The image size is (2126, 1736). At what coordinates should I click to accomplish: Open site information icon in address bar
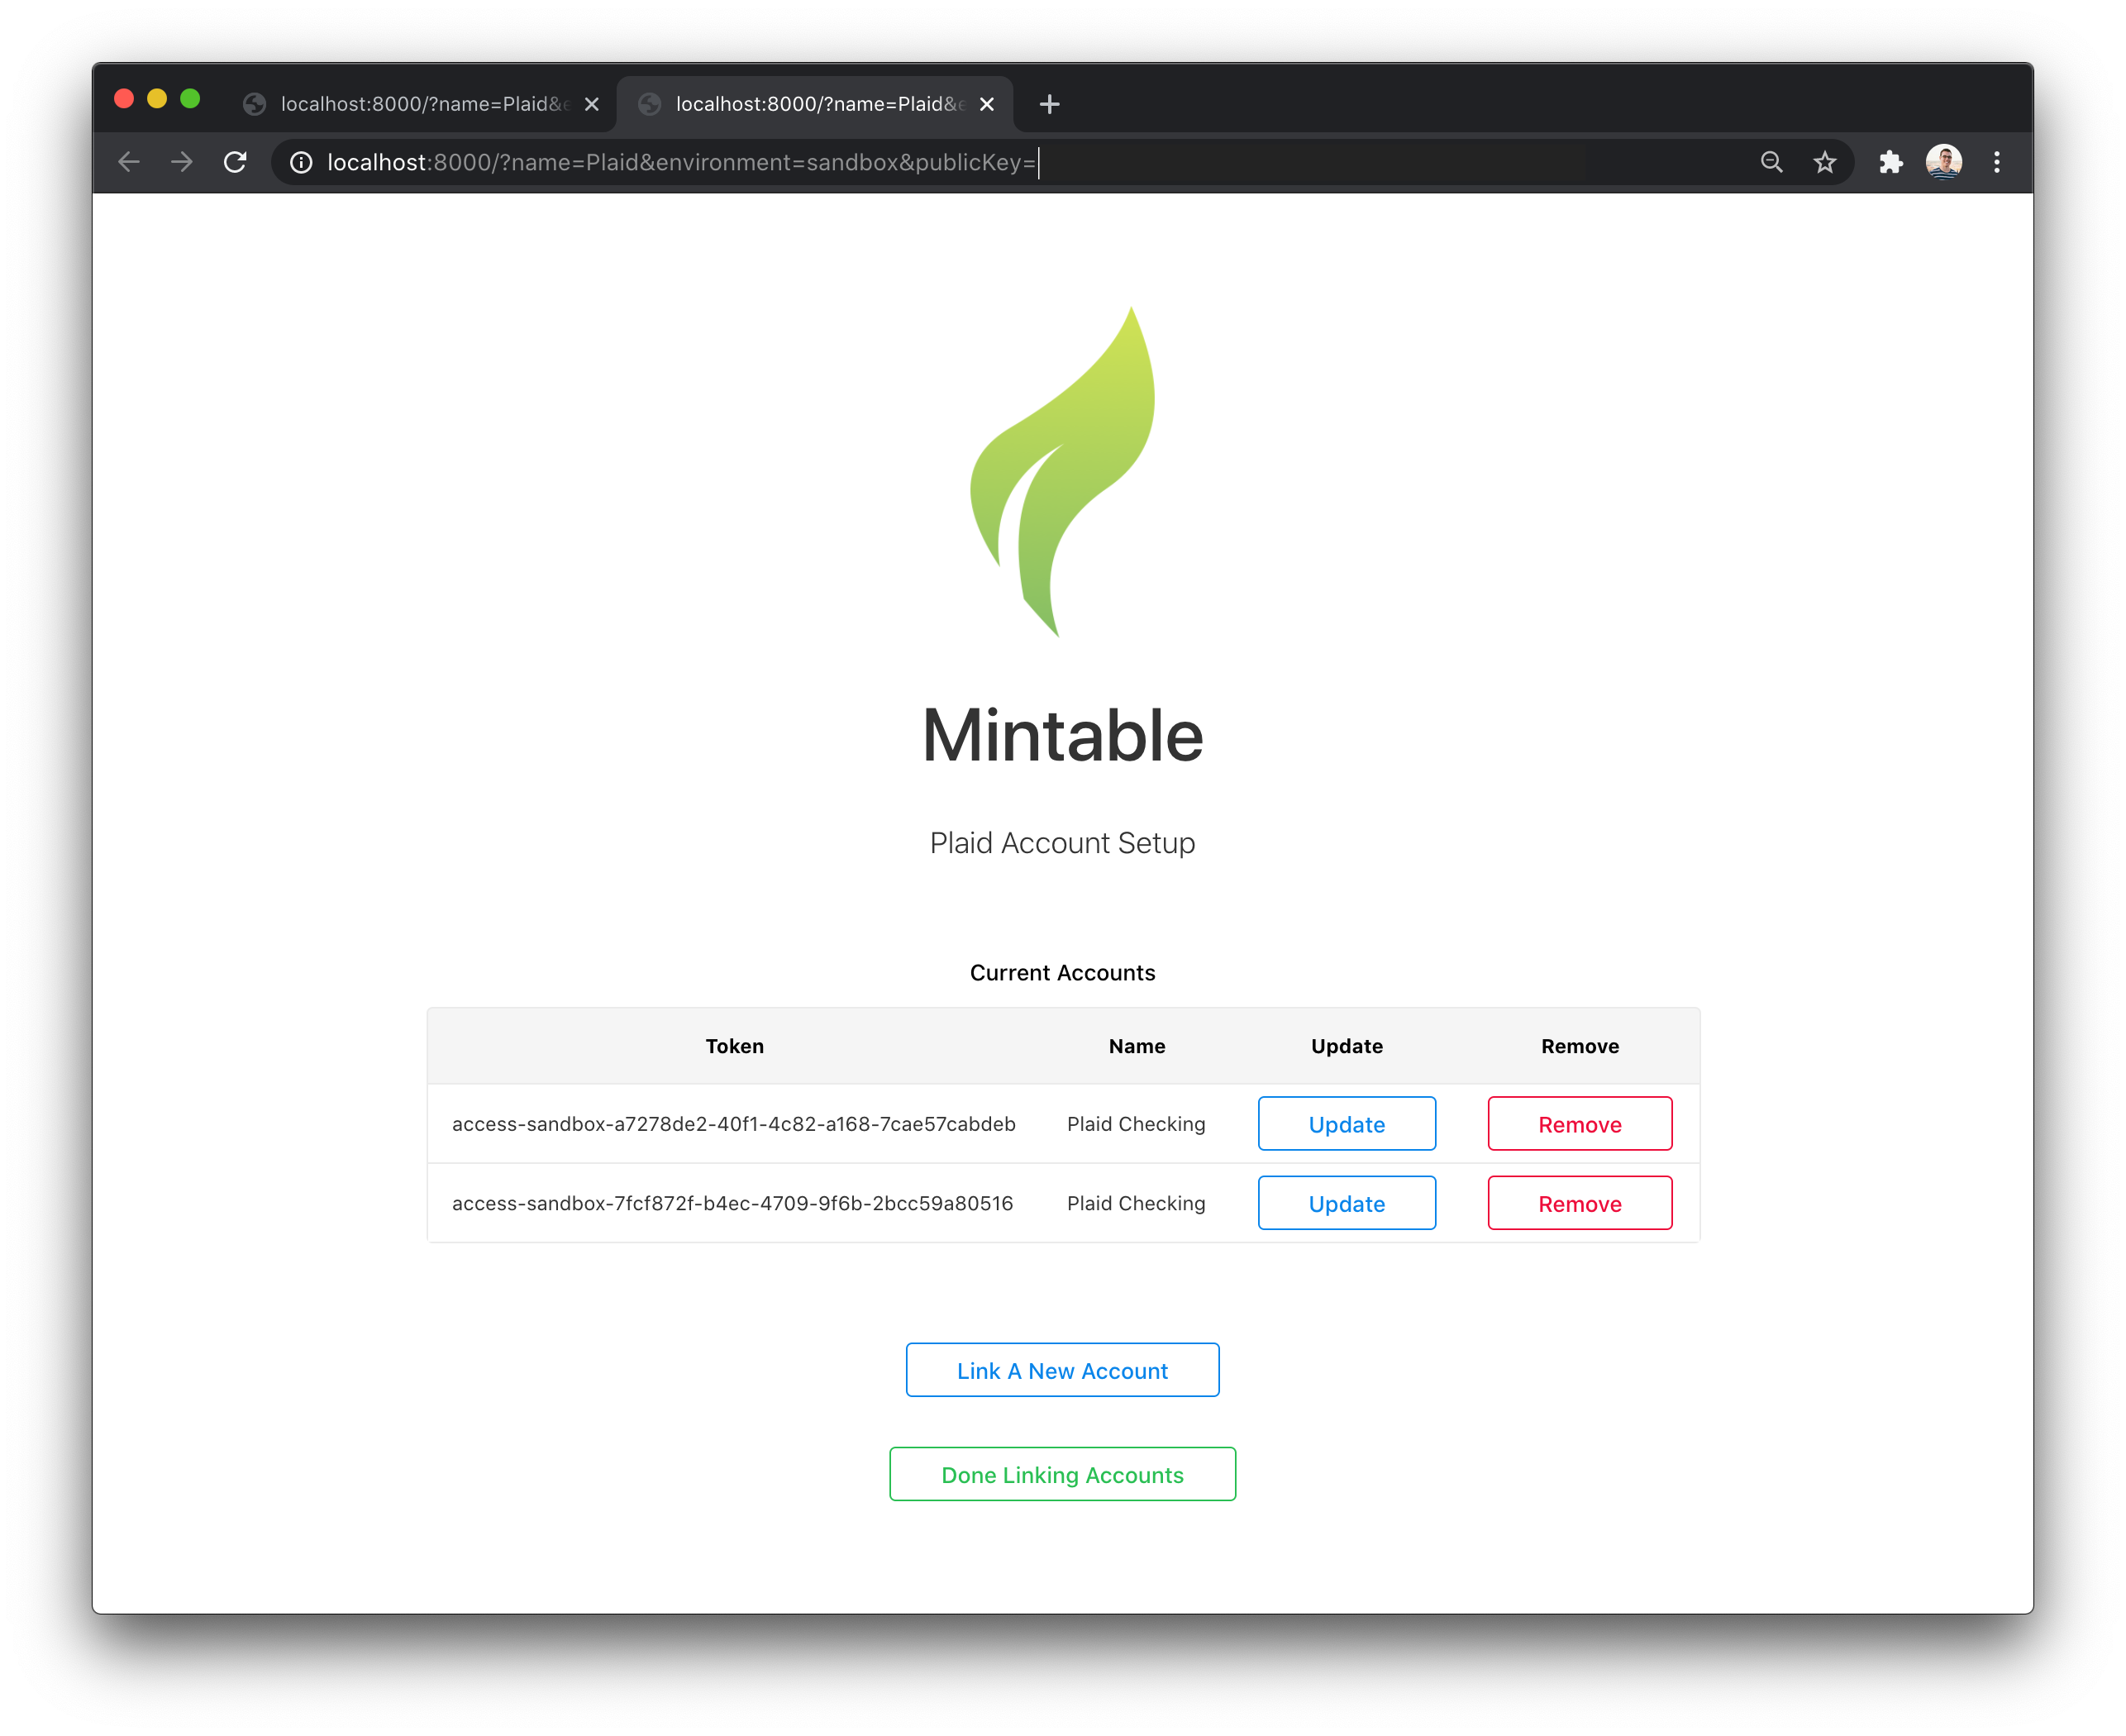pos(301,162)
